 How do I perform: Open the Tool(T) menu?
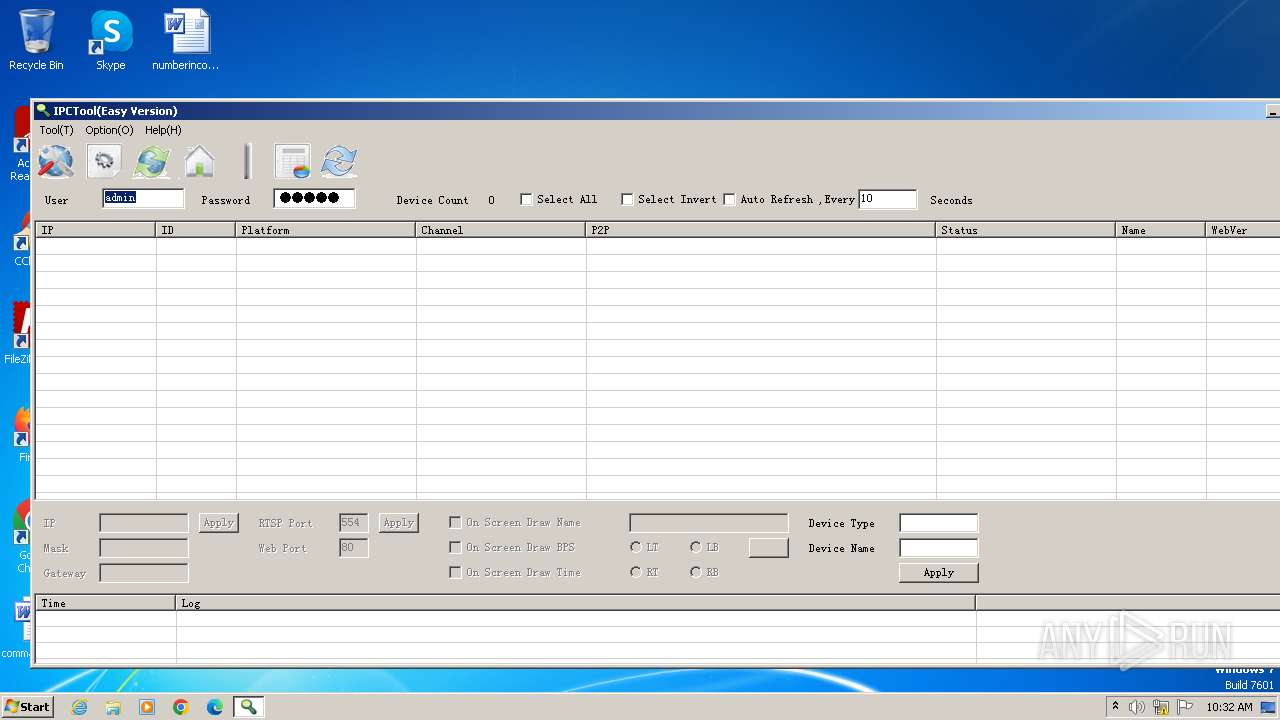(x=56, y=130)
